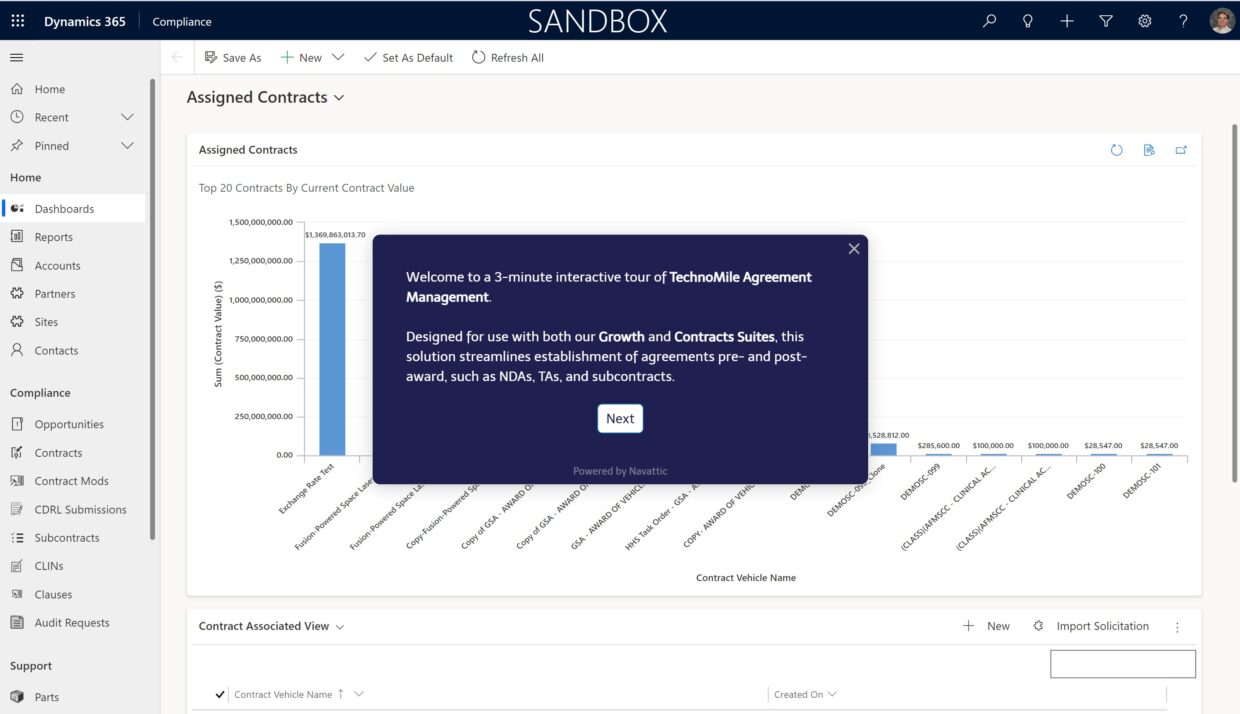This screenshot has height=714, width=1240.
Task: Click Set As Default
Action: pos(408,58)
